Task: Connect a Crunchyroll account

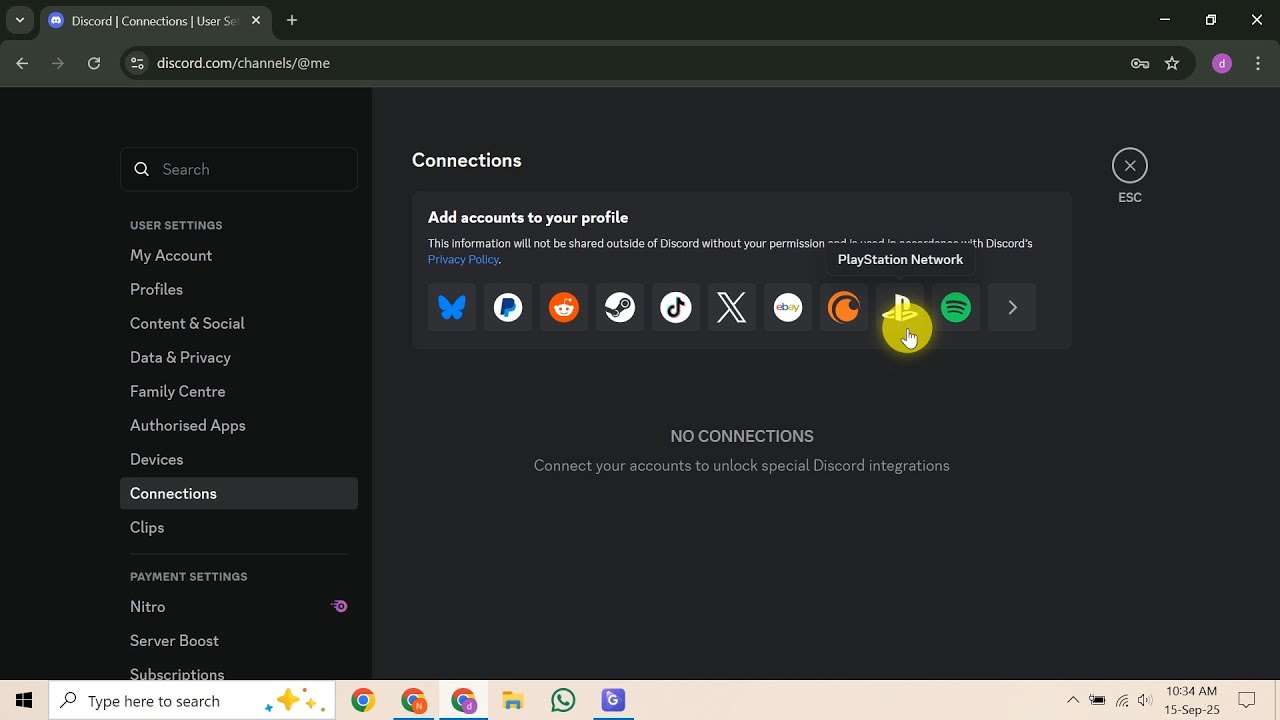Action: click(844, 308)
